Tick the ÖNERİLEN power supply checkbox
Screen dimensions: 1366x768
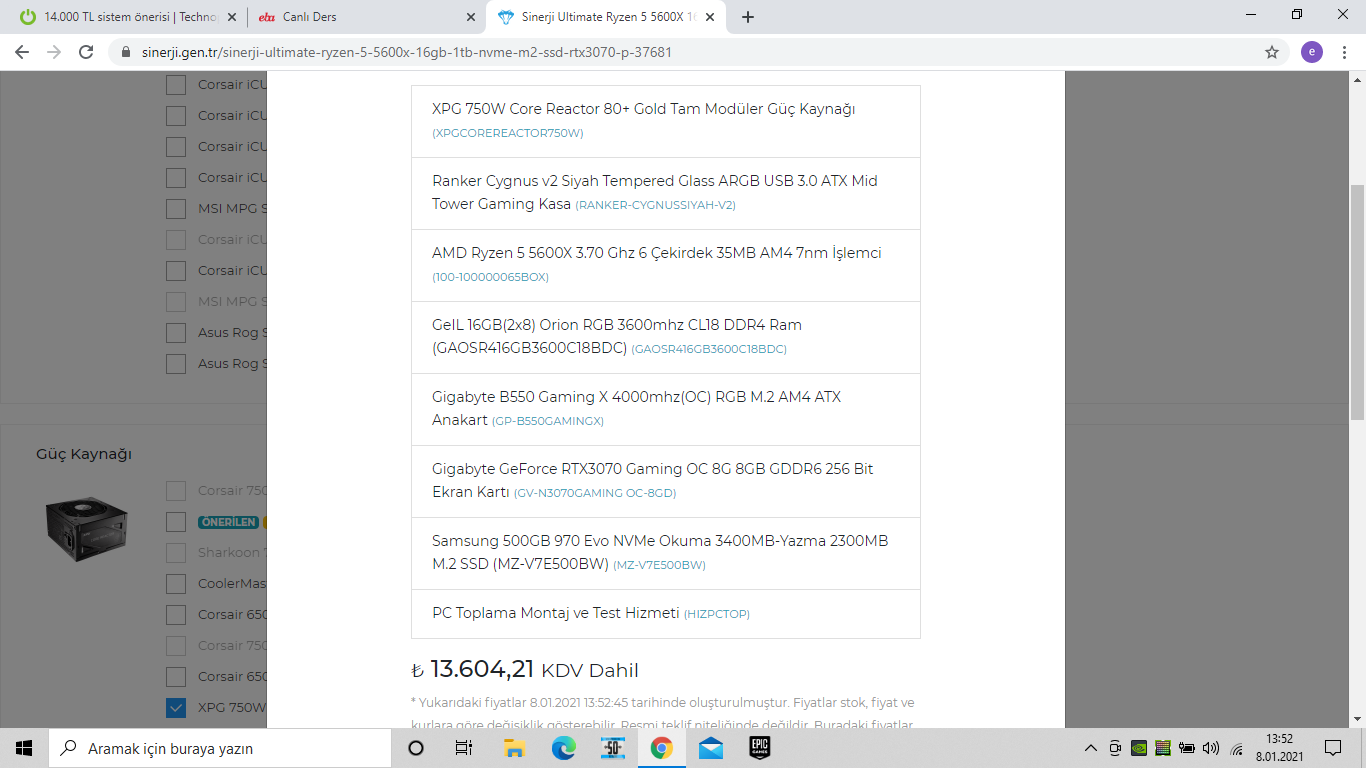click(176, 522)
